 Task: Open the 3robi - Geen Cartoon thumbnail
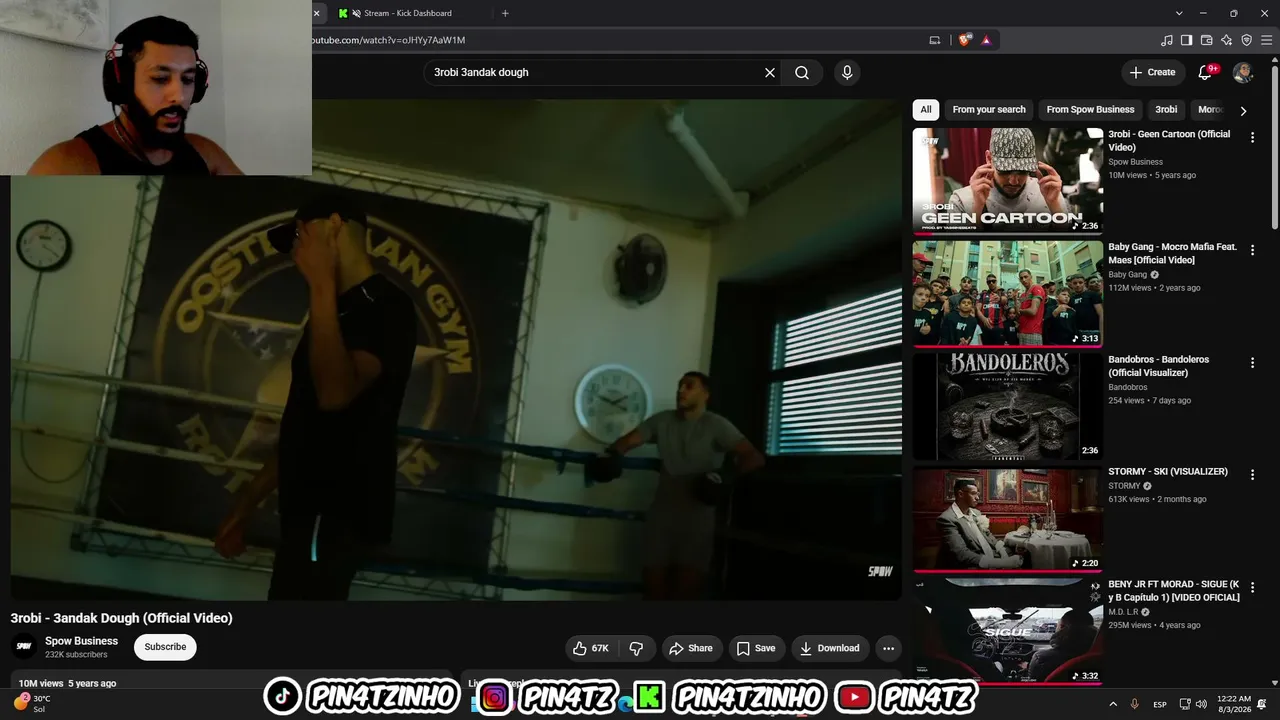click(x=1007, y=181)
